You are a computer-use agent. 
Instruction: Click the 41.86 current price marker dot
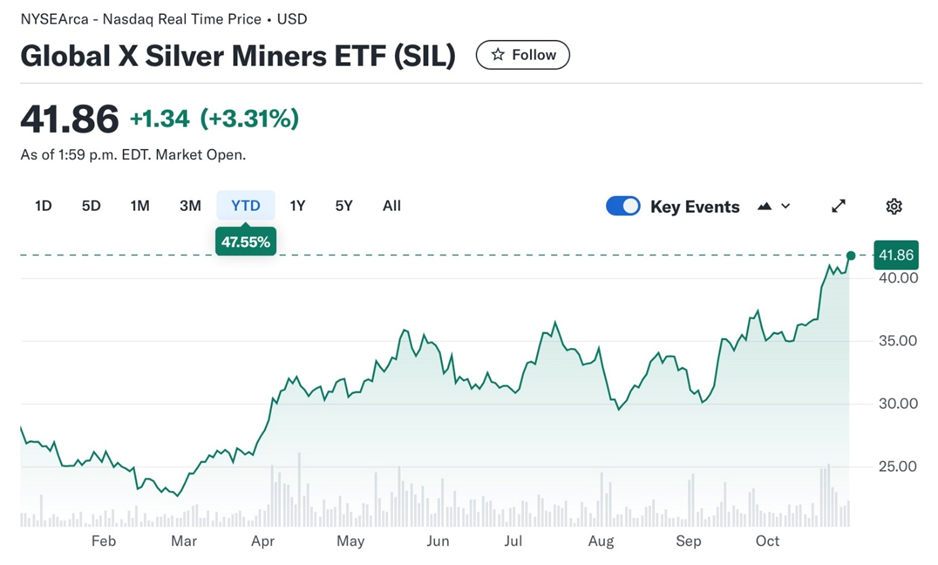[851, 256]
